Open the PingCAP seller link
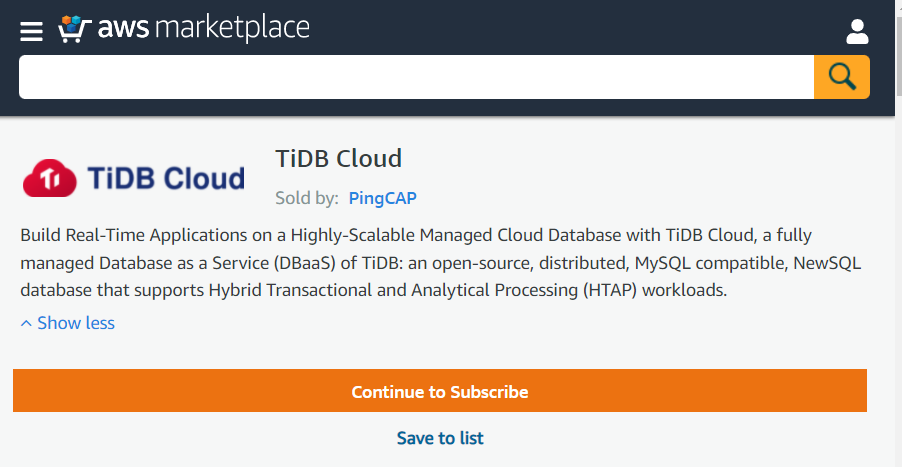 [x=382, y=198]
